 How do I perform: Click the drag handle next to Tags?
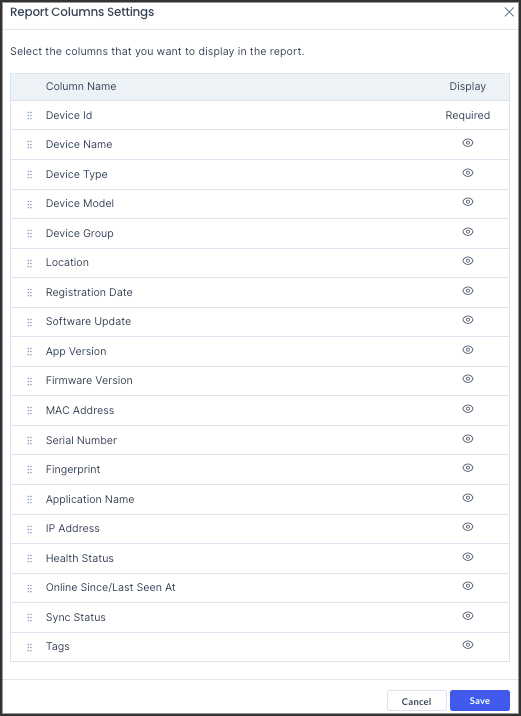click(x=30, y=647)
